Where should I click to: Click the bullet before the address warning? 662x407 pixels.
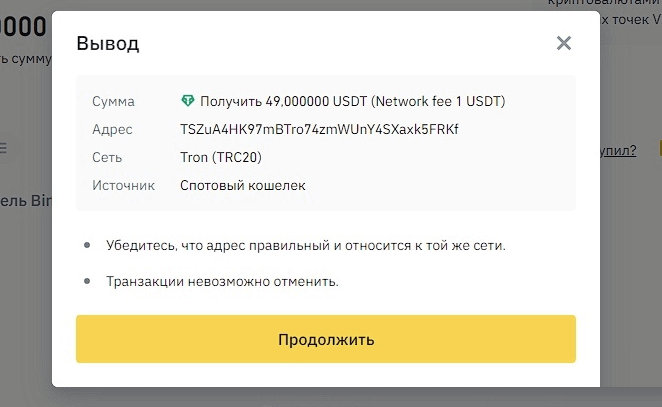[87, 245]
